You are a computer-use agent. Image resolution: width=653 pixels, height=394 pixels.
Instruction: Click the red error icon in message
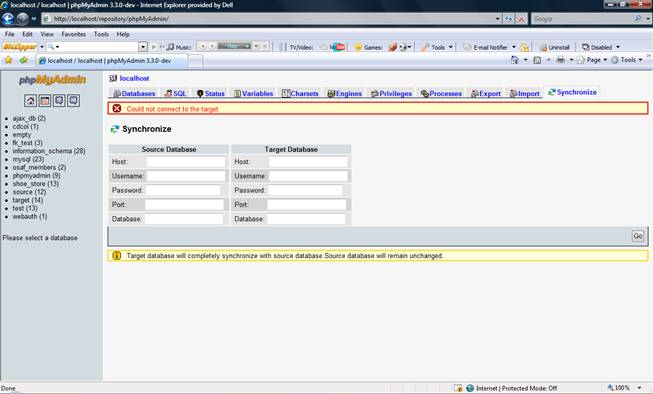click(x=117, y=108)
